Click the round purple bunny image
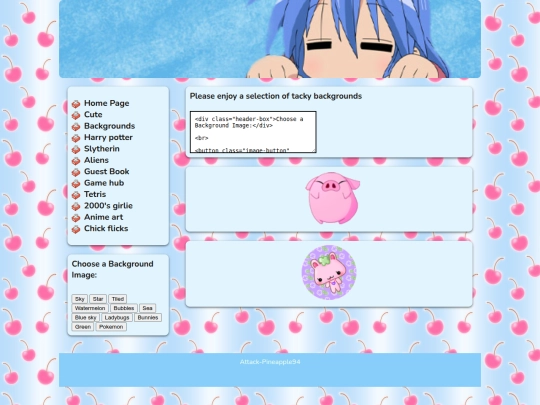The height and width of the screenshot is (405, 540). [x=329, y=272]
